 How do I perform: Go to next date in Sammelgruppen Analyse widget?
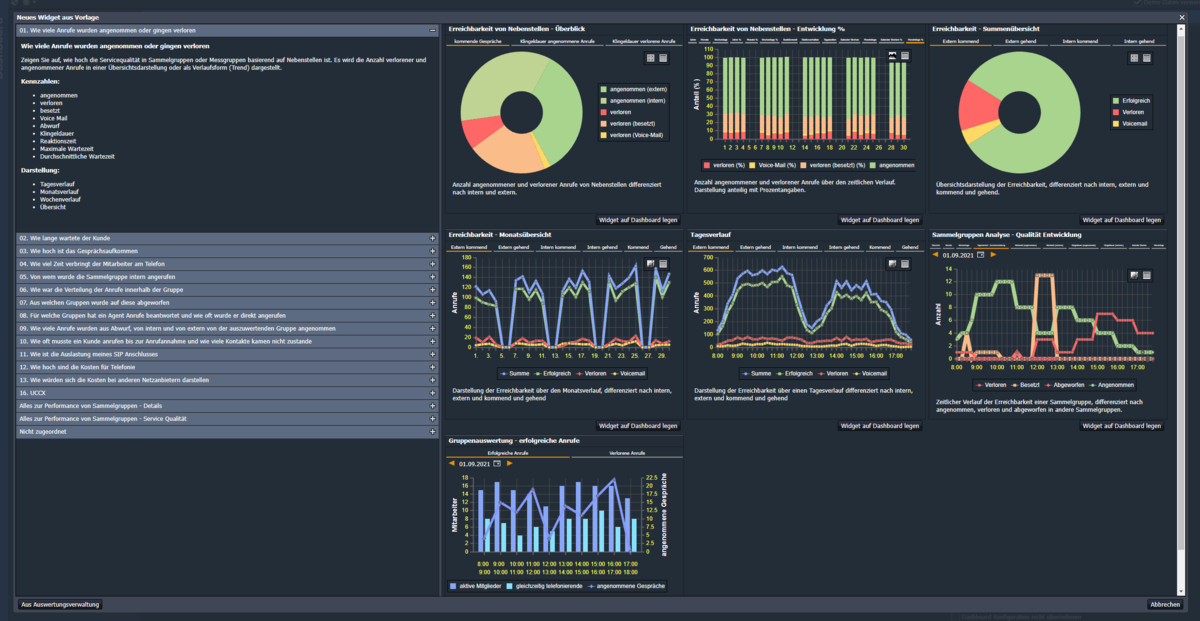click(x=993, y=255)
